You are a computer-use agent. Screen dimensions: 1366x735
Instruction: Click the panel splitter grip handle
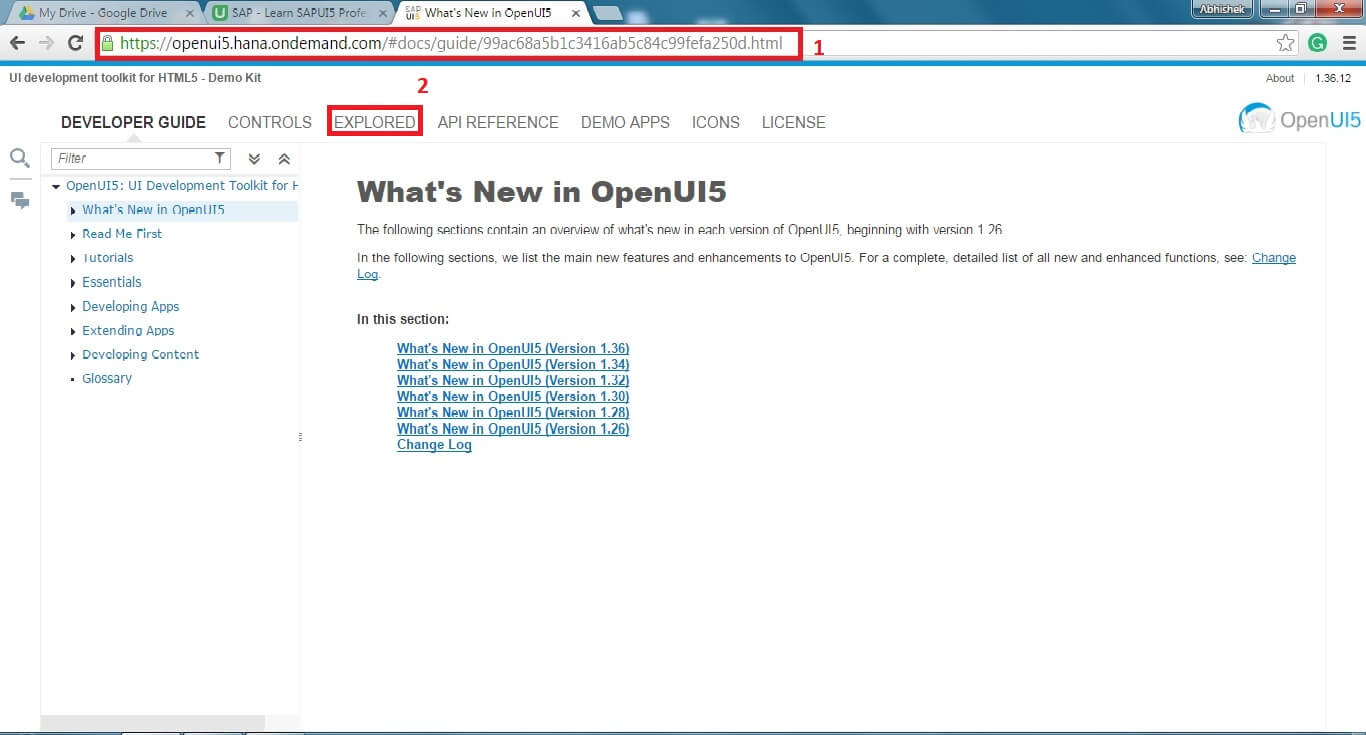coord(300,437)
